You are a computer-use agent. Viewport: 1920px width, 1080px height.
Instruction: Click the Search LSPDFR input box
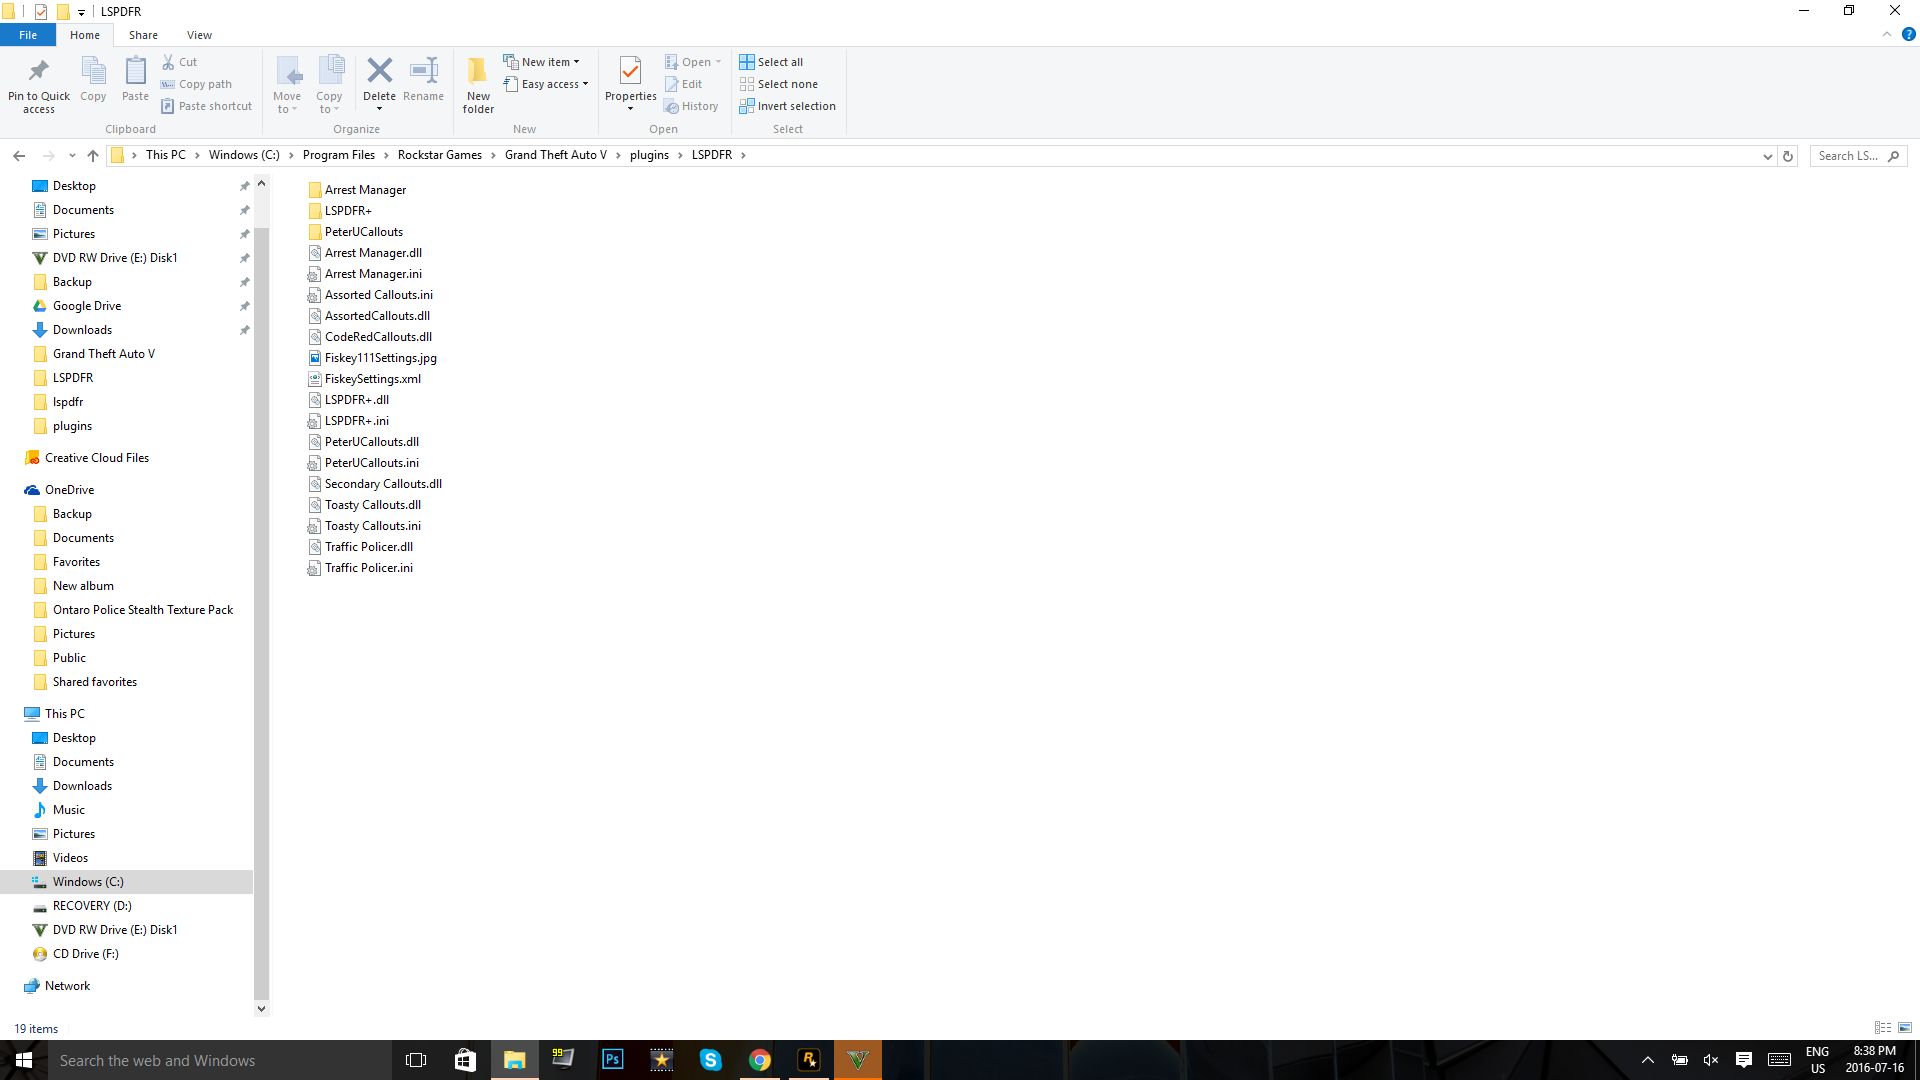click(1848, 156)
